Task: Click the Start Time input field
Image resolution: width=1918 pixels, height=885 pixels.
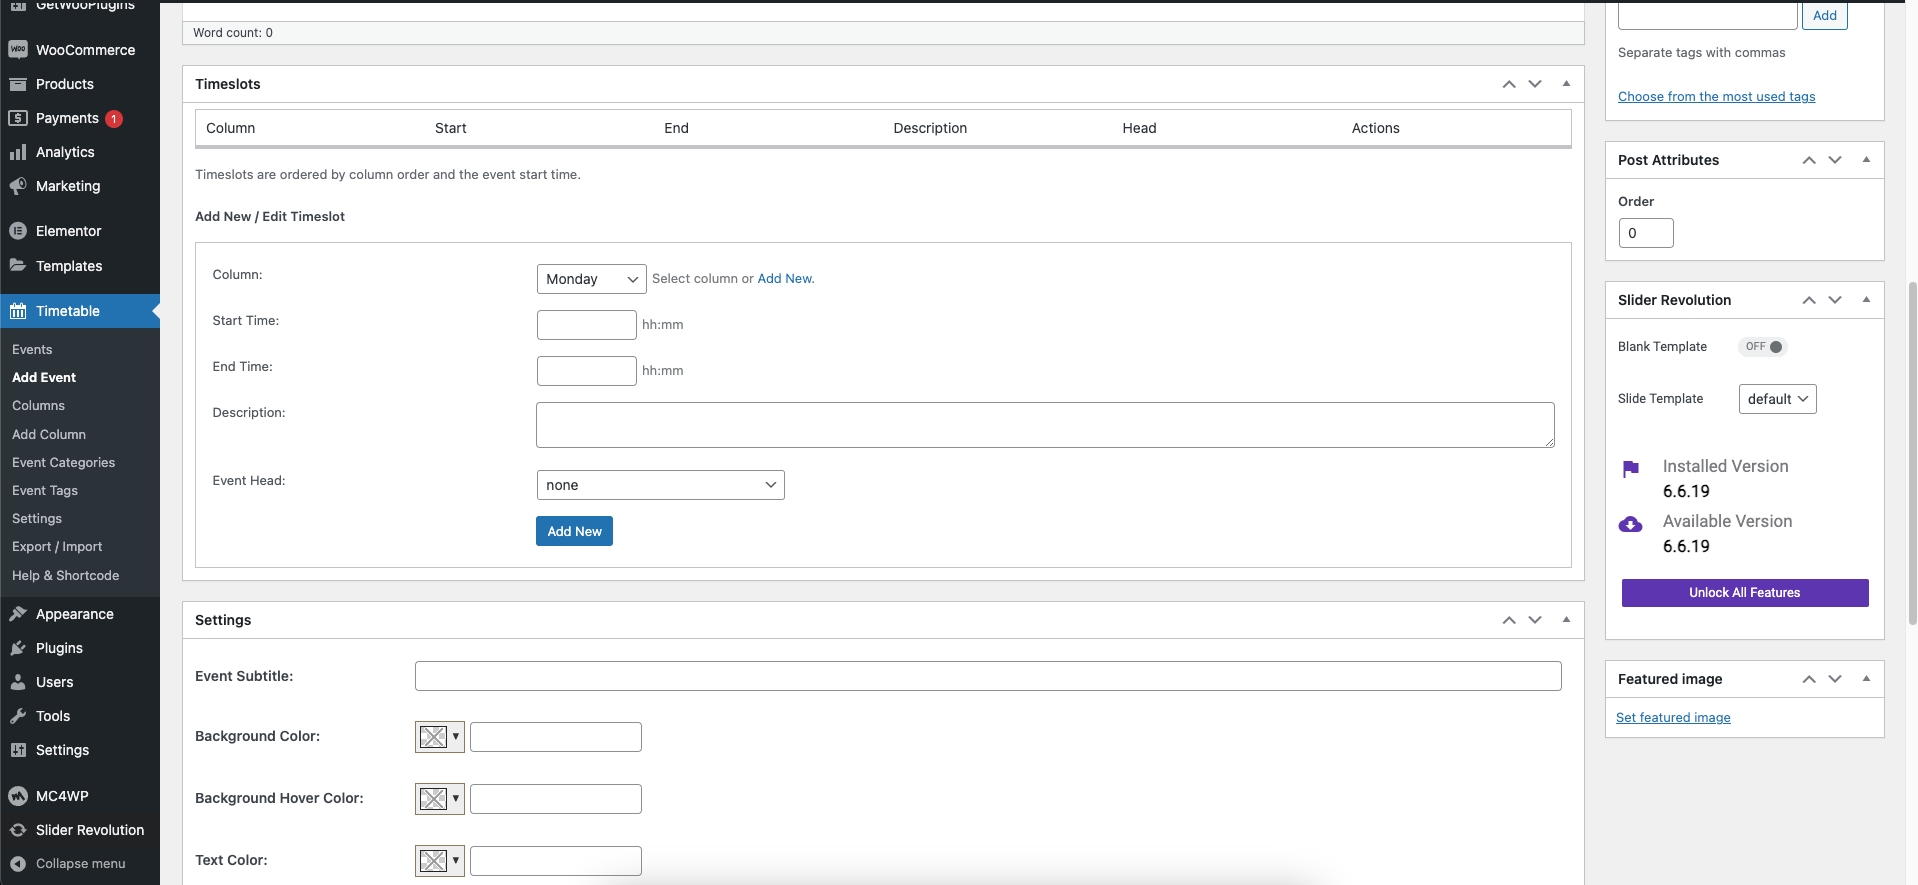Action: pos(586,325)
